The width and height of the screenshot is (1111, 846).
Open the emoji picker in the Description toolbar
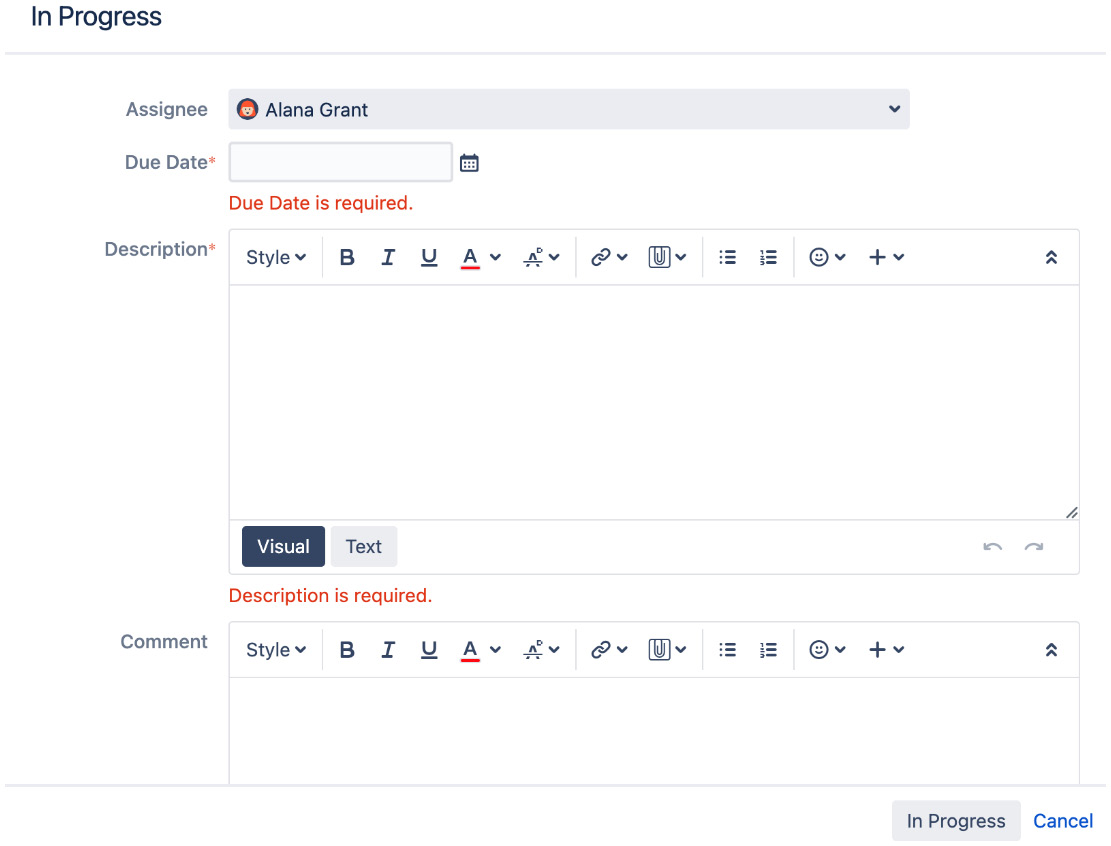(820, 257)
